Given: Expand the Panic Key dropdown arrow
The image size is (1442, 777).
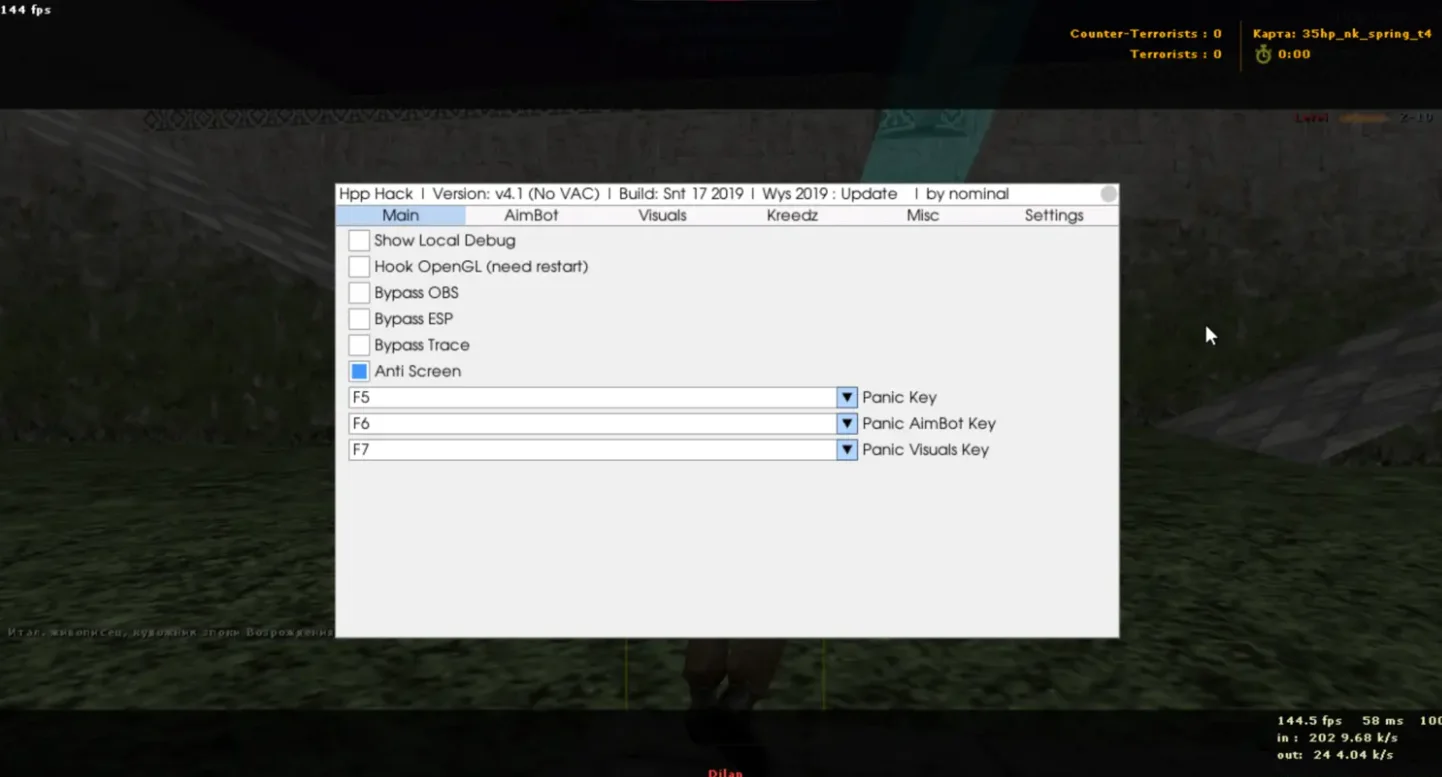Looking at the screenshot, I should [x=847, y=397].
